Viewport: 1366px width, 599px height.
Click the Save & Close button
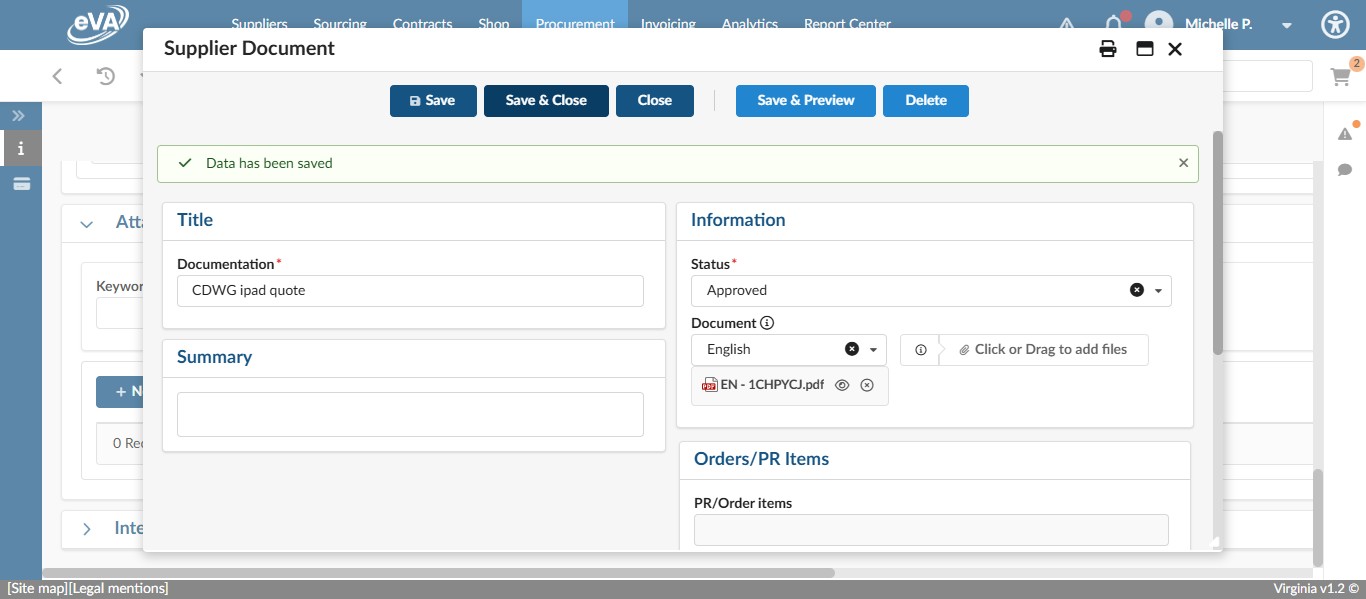(x=546, y=100)
